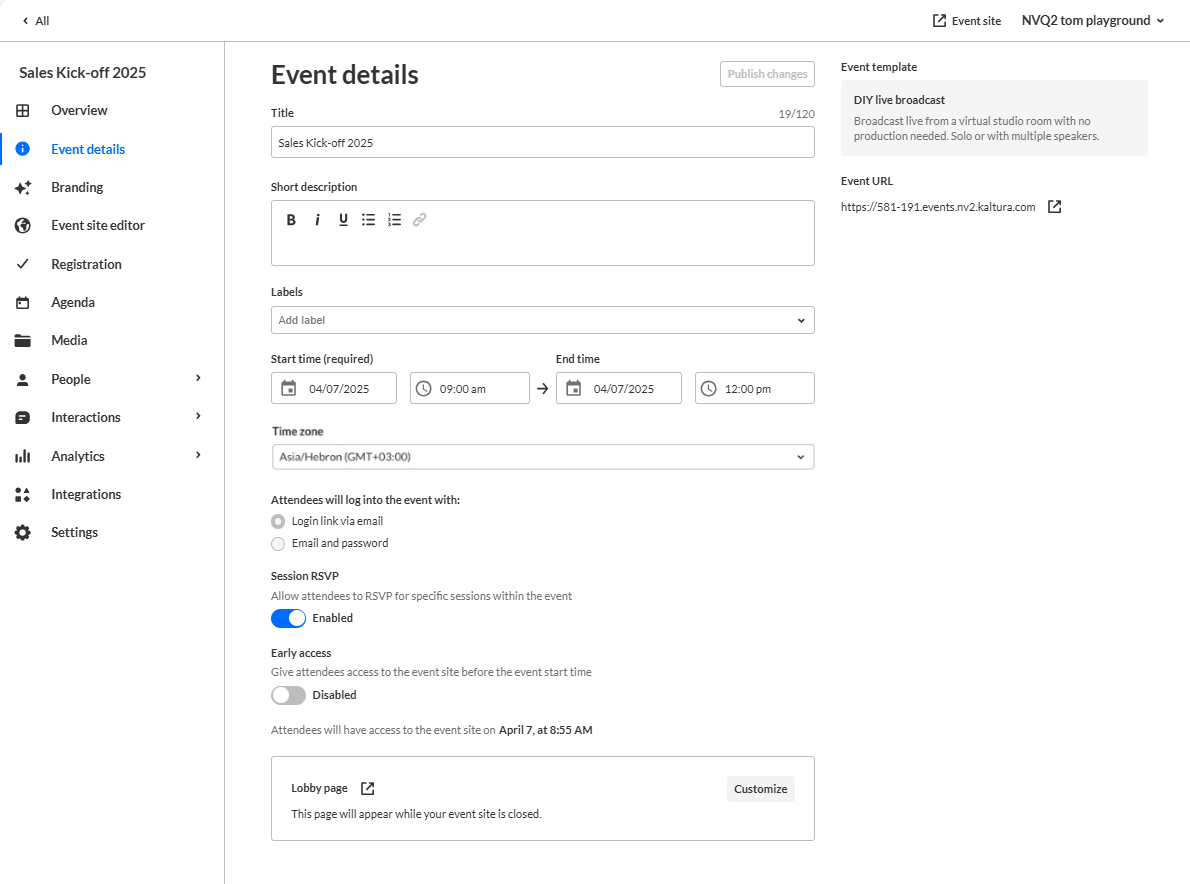Screen dimensions: 1190x884
Task: Click the bold formatting icon
Action: point(291,220)
